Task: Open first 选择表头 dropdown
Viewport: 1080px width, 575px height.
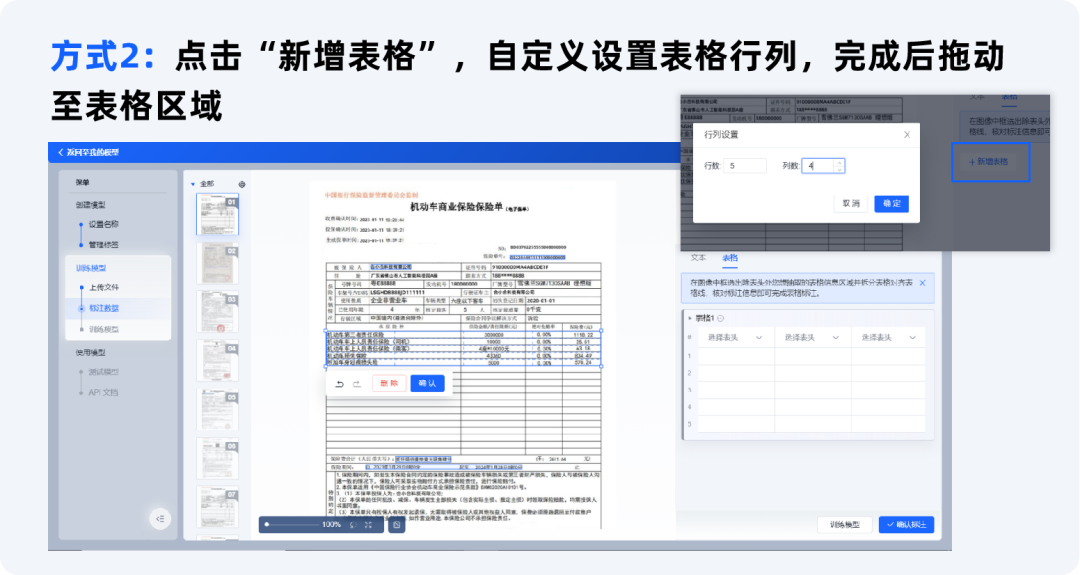Action: coord(736,337)
